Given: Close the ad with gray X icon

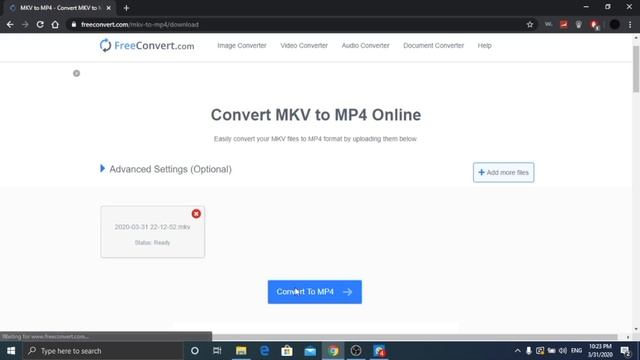Looking at the screenshot, I should point(76,73).
